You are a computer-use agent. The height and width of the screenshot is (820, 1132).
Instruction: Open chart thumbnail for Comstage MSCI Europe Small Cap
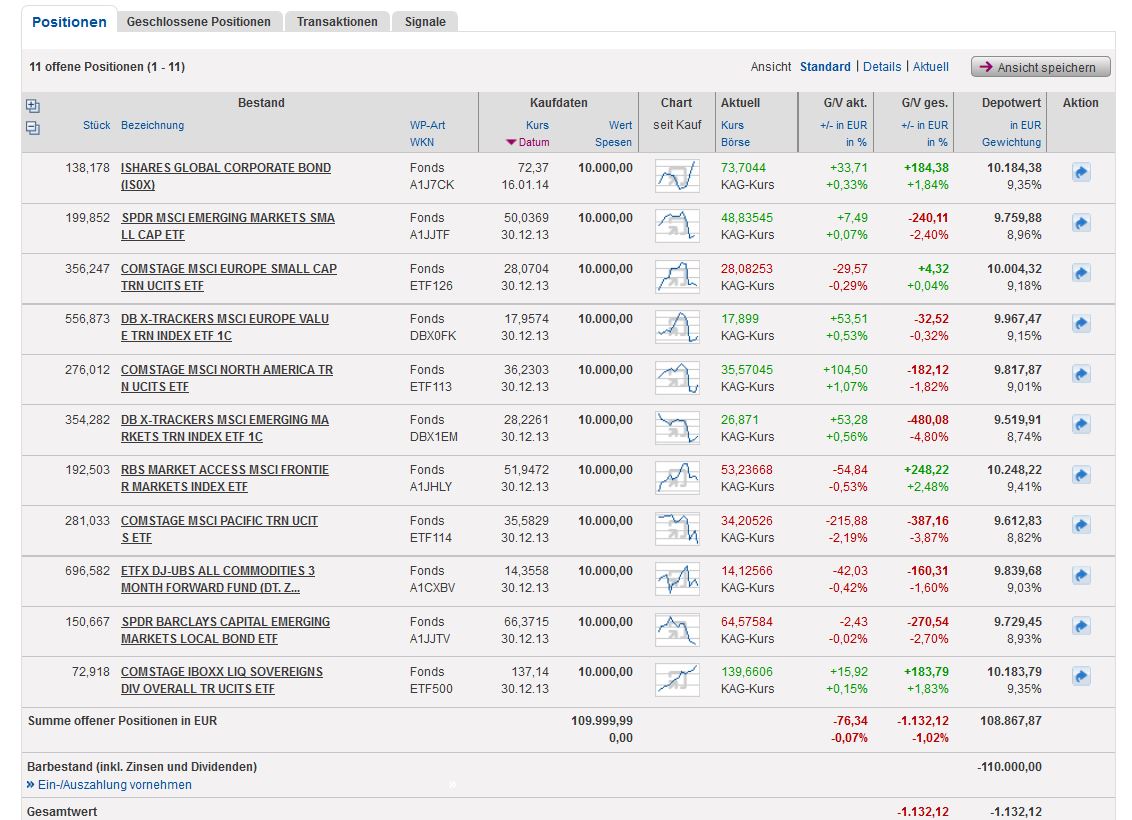click(677, 277)
